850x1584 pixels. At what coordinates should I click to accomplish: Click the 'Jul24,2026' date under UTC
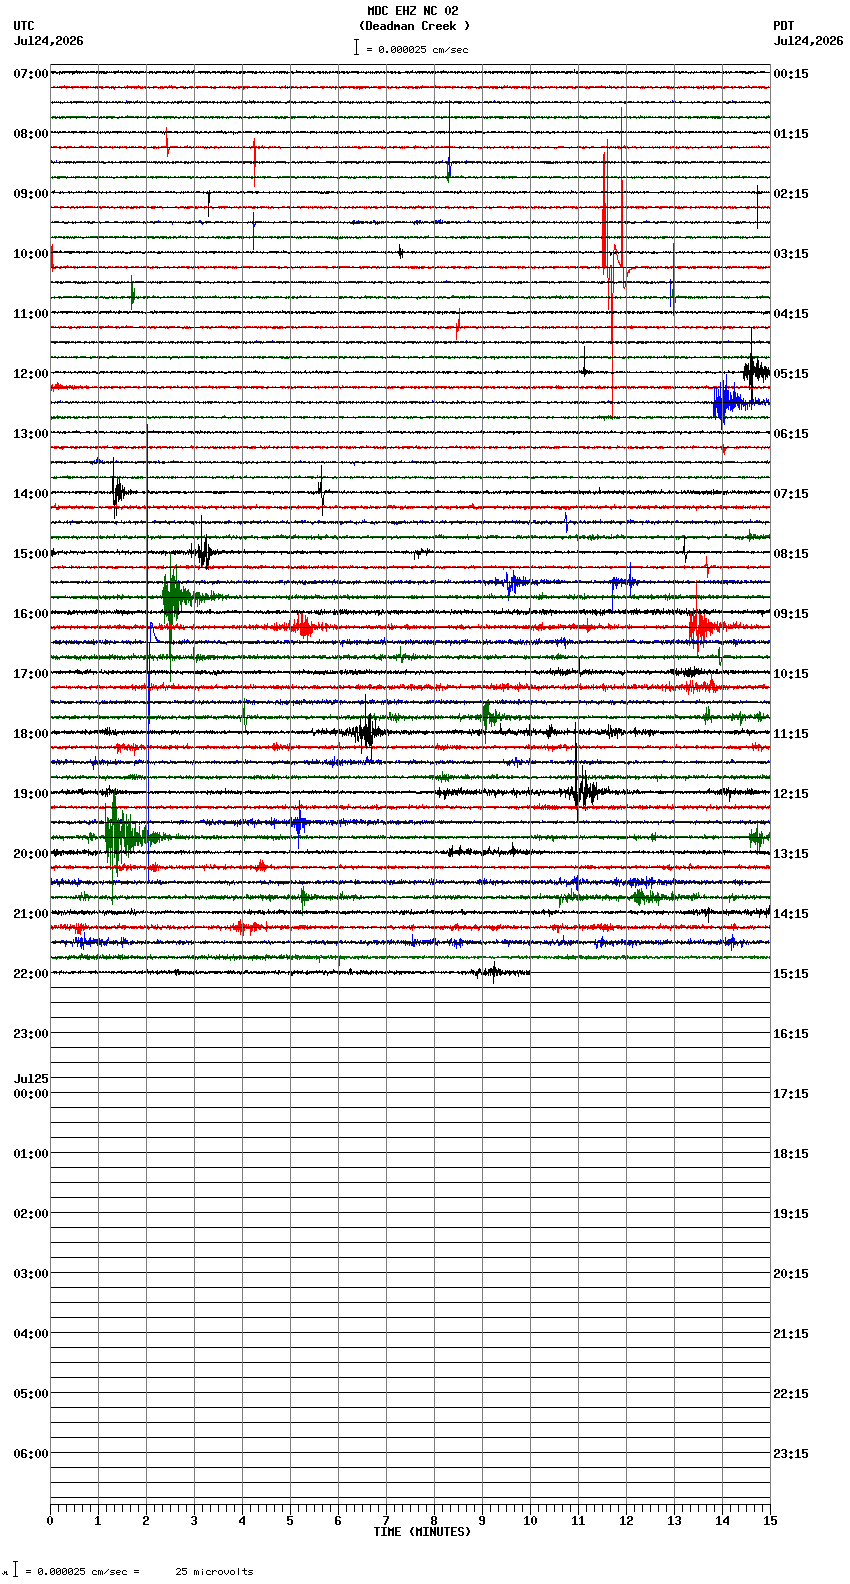coord(49,41)
